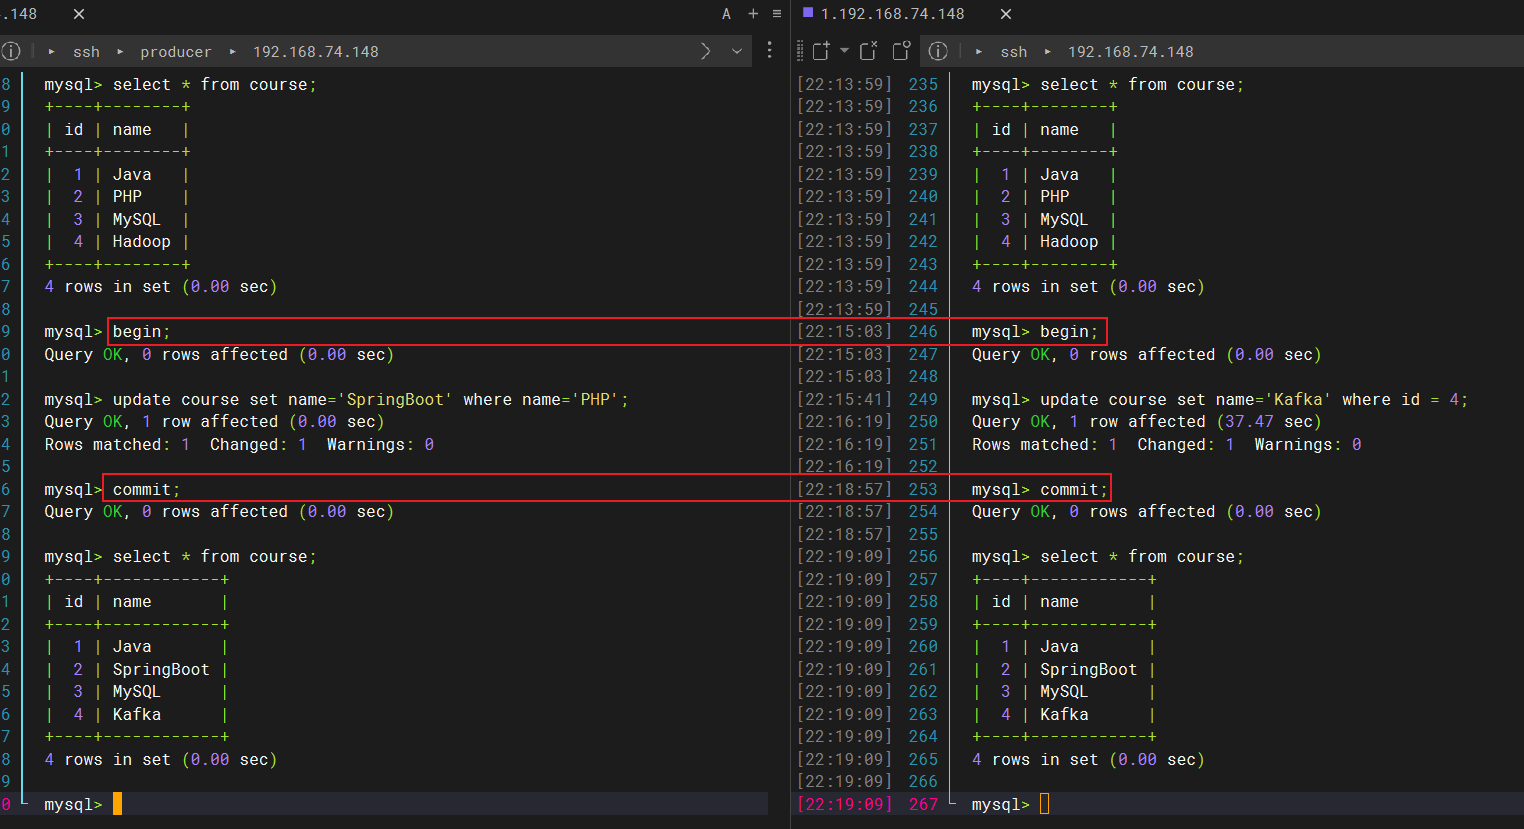Viewport: 1524px width, 829px height.
Task: Click timestamp [22:15:41] on line 249
Action: 844,400
